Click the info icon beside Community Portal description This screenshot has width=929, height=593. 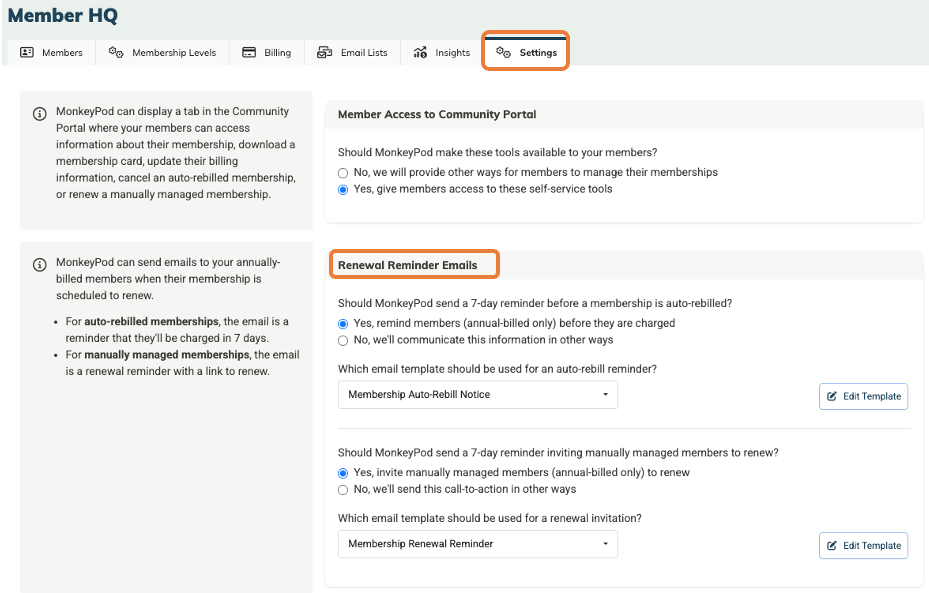[40, 114]
